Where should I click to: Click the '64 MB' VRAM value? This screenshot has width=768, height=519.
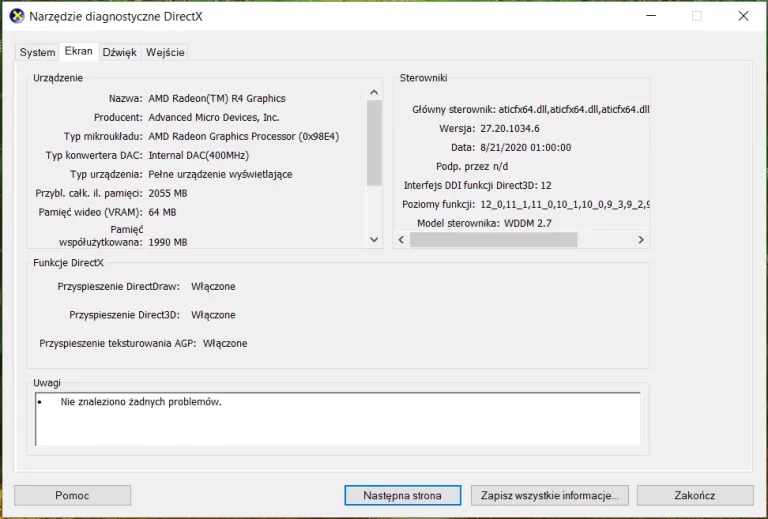162,212
